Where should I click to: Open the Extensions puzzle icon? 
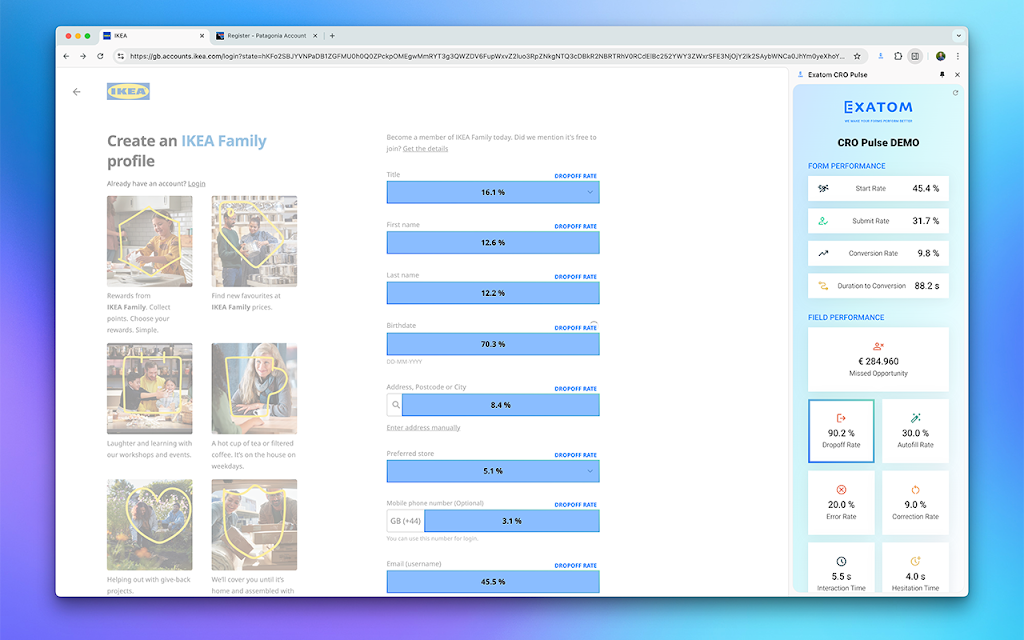click(898, 56)
